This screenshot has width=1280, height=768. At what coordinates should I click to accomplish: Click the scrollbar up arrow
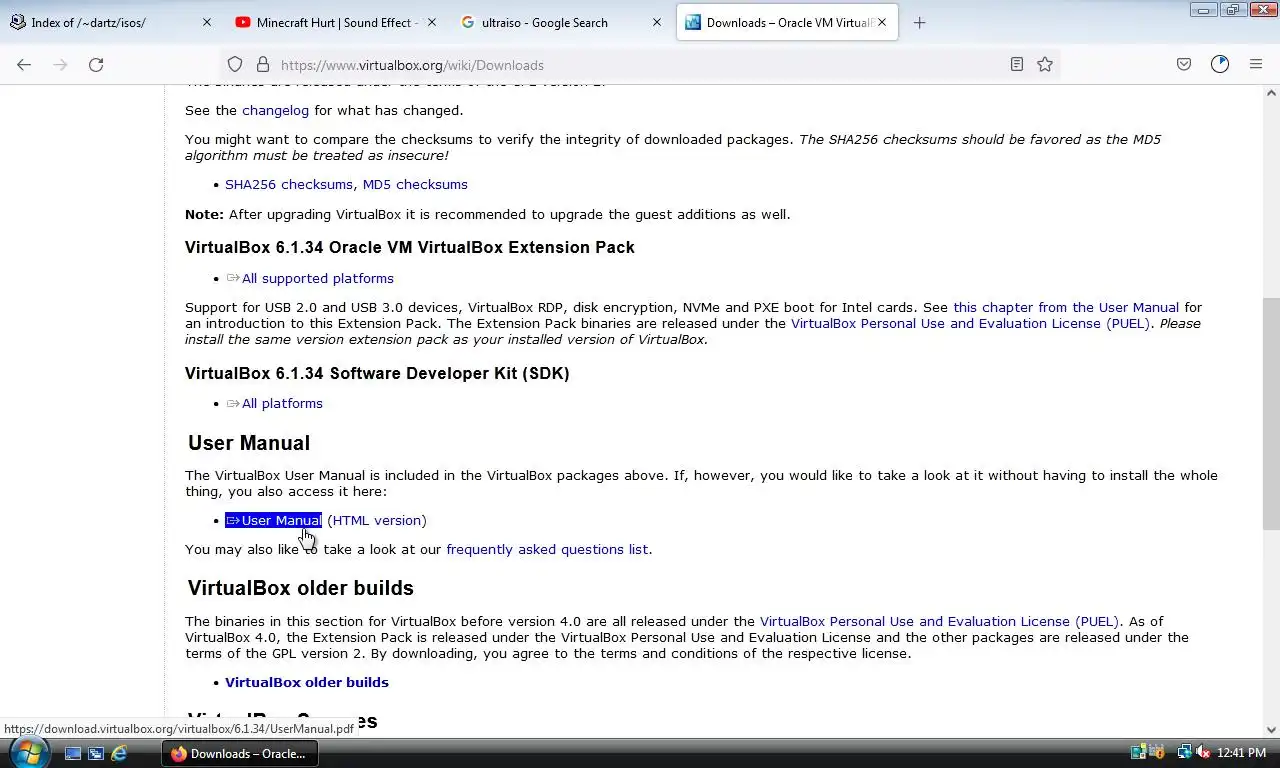(x=1271, y=93)
